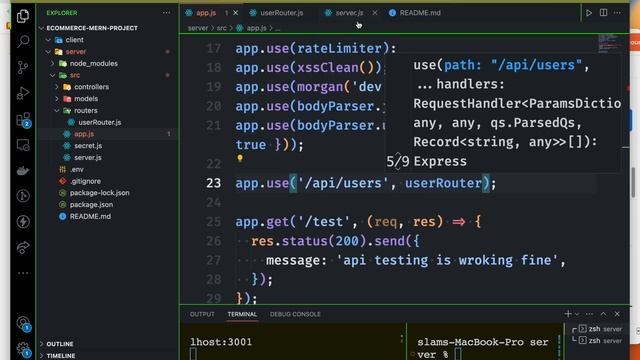640x360 pixels.
Task: Close the server.js tab
Action: tap(375, 13)
